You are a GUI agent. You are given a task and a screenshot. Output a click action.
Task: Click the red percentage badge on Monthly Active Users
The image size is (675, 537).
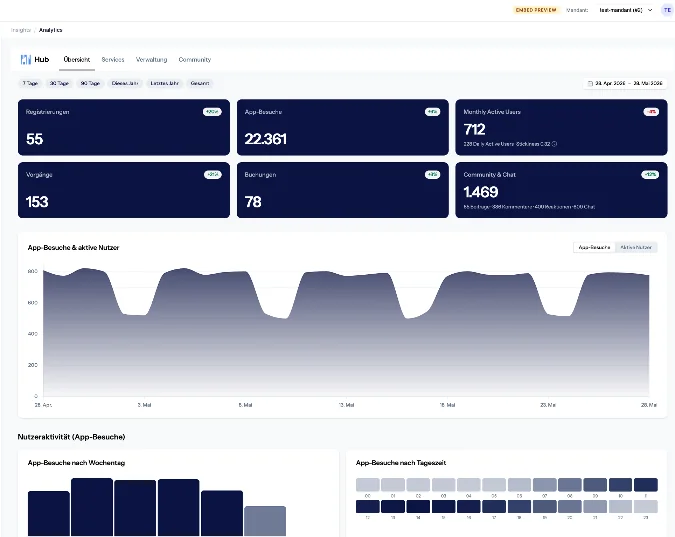(x=651, y=112)
